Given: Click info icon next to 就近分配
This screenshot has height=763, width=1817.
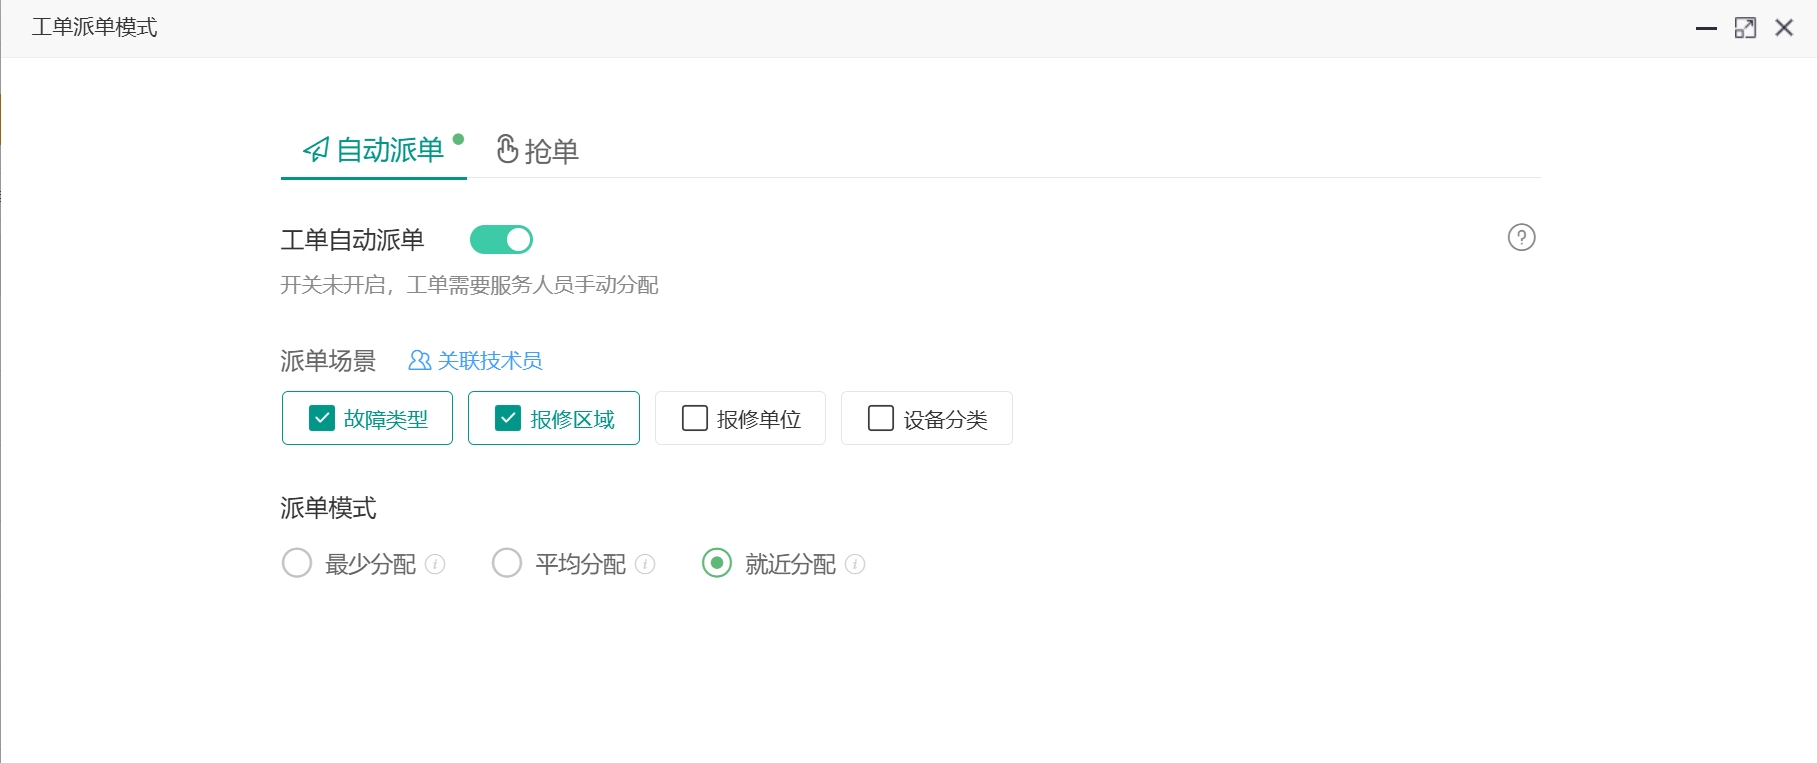Looking at the screenshot, I should click(x=855, y=564).
